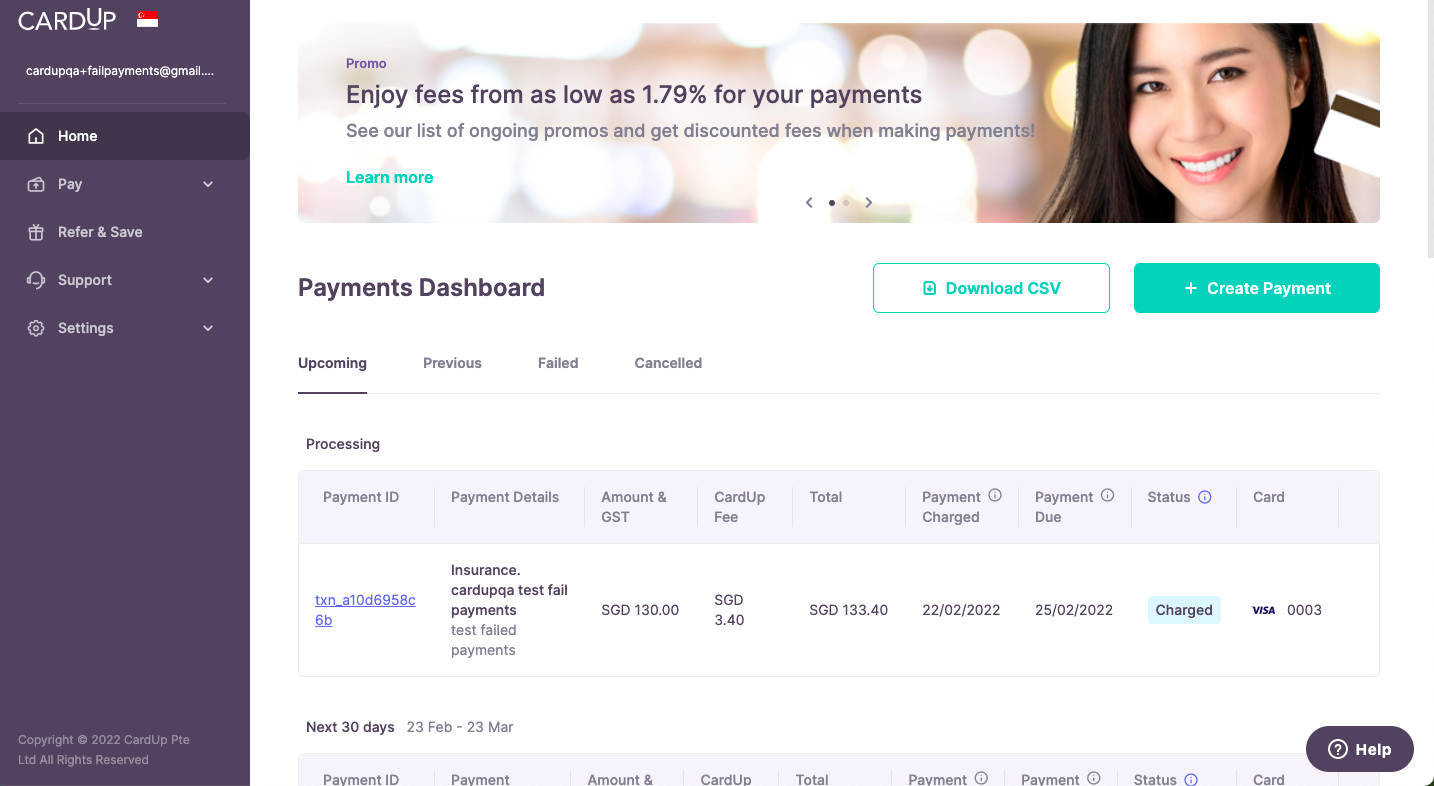Advance to next promo banner slide
This screenshot has width=1434, height=786.
click(x=869, y=203)
